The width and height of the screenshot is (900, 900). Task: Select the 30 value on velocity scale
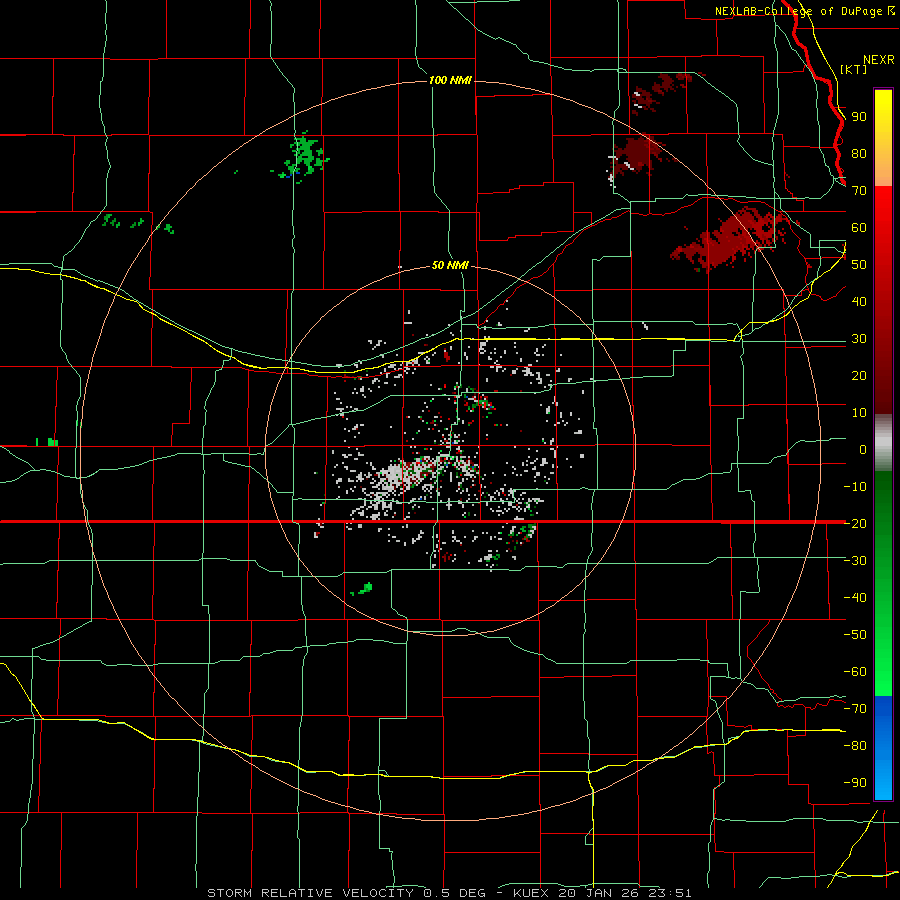click(859, 339)
